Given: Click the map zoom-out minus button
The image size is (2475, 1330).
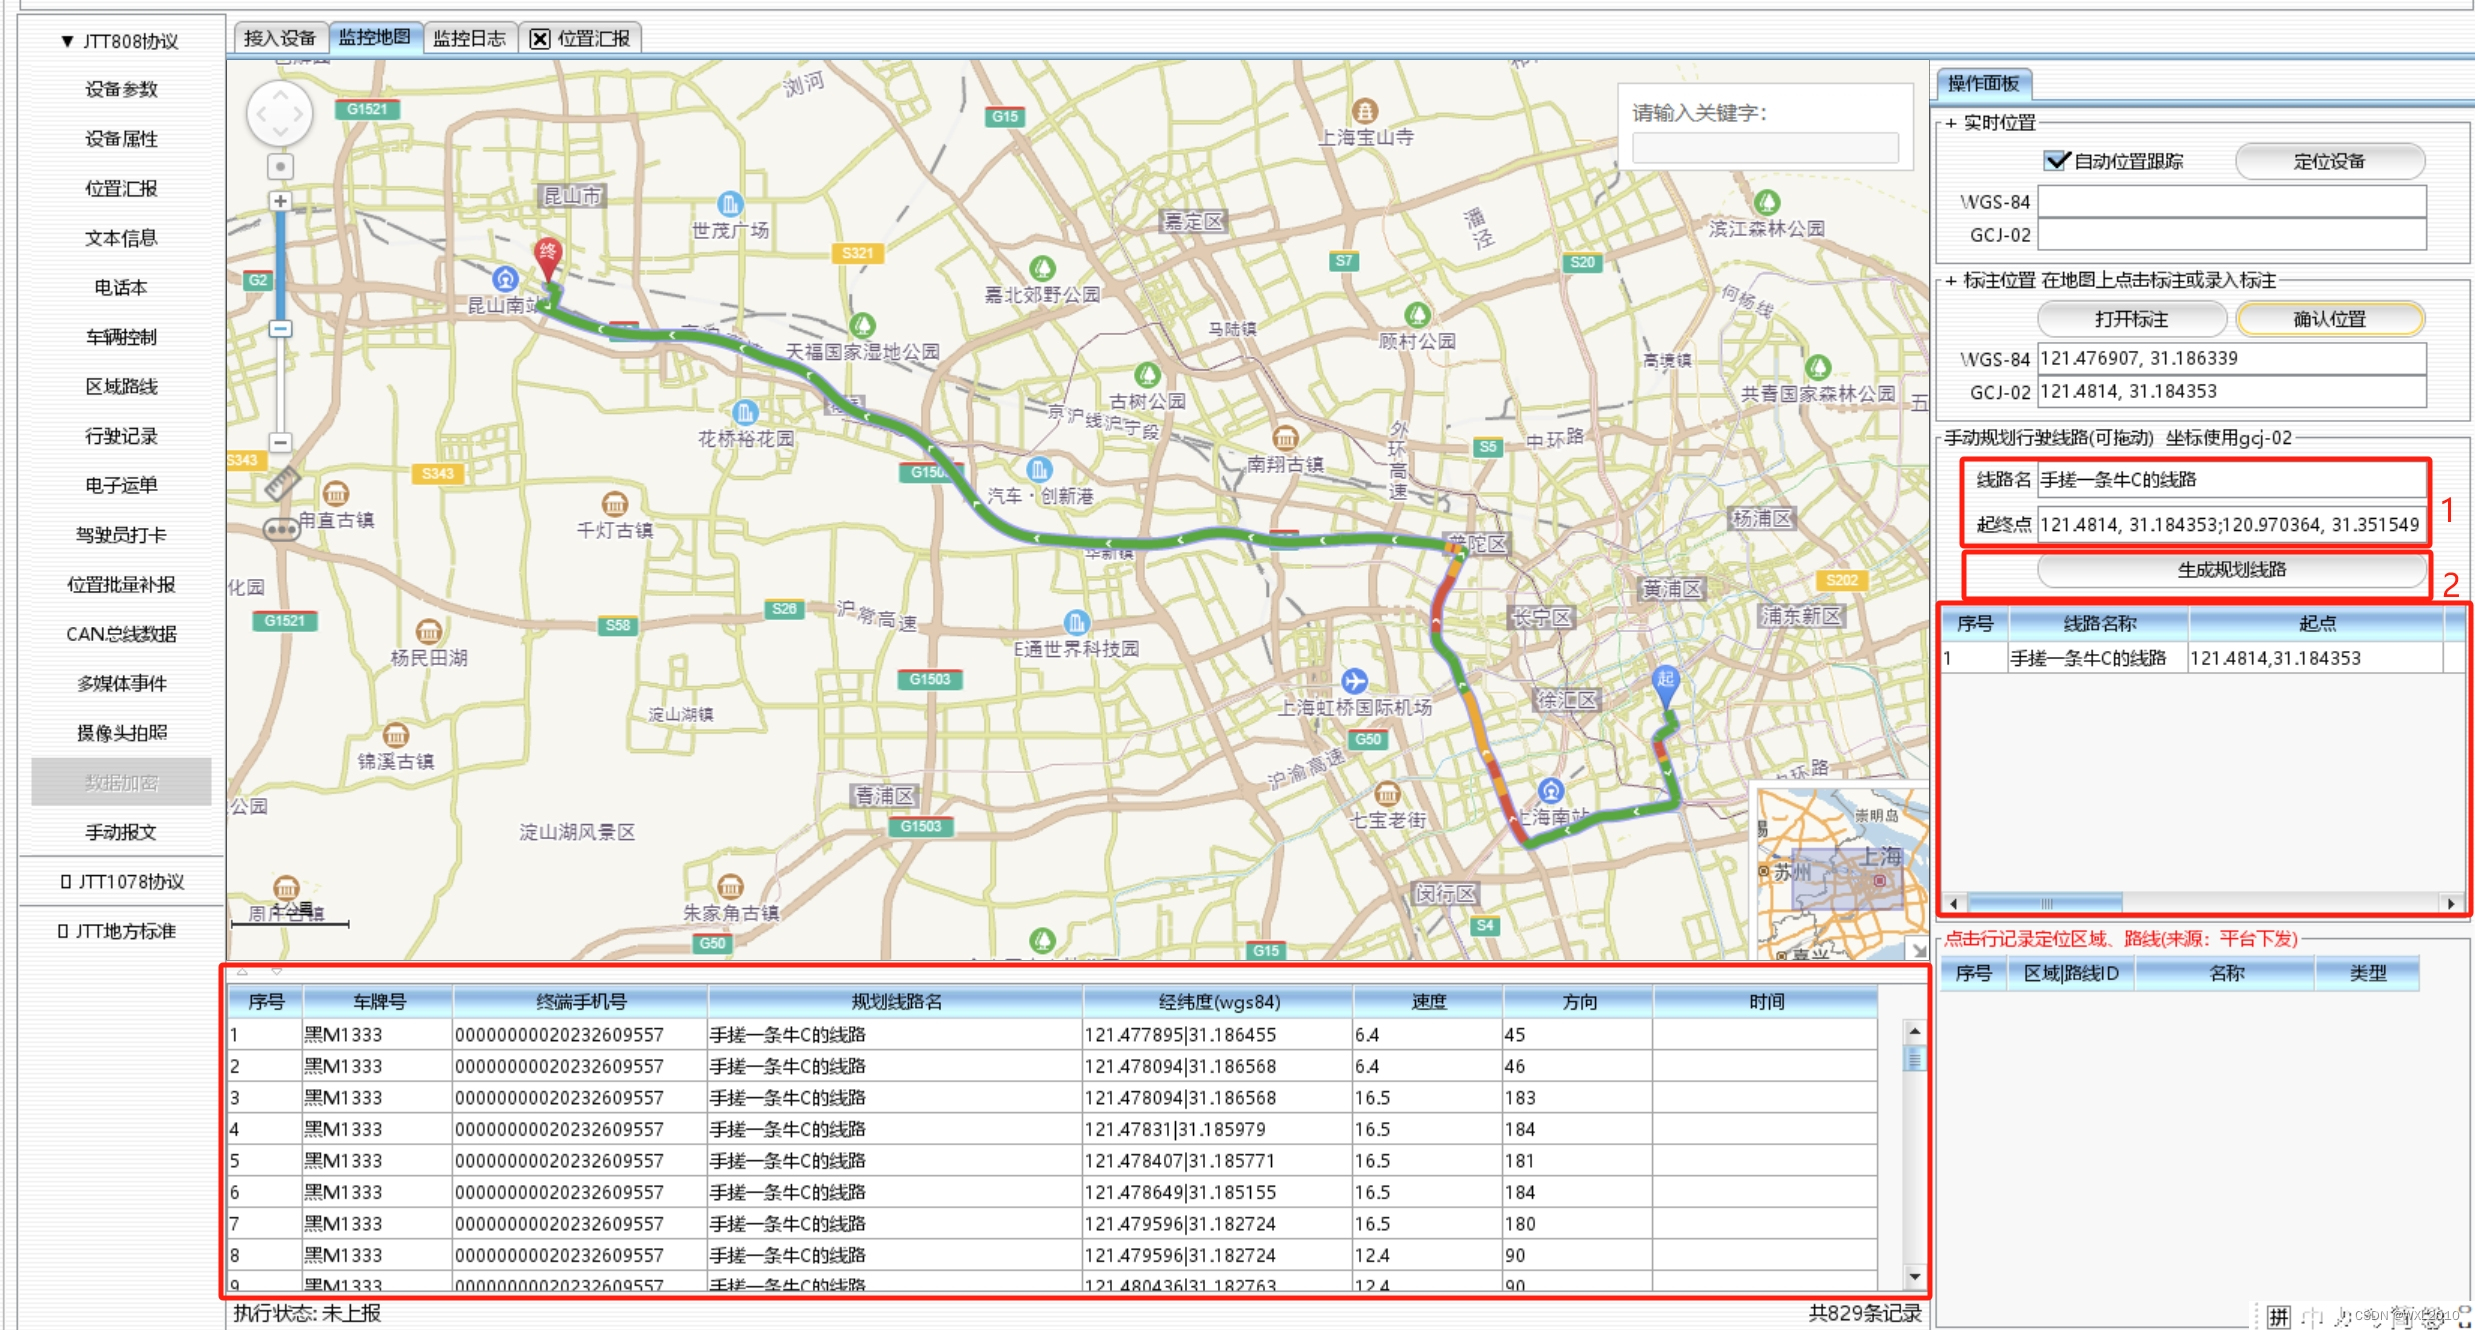Looking at the screenshot, I should coord(280,442).
